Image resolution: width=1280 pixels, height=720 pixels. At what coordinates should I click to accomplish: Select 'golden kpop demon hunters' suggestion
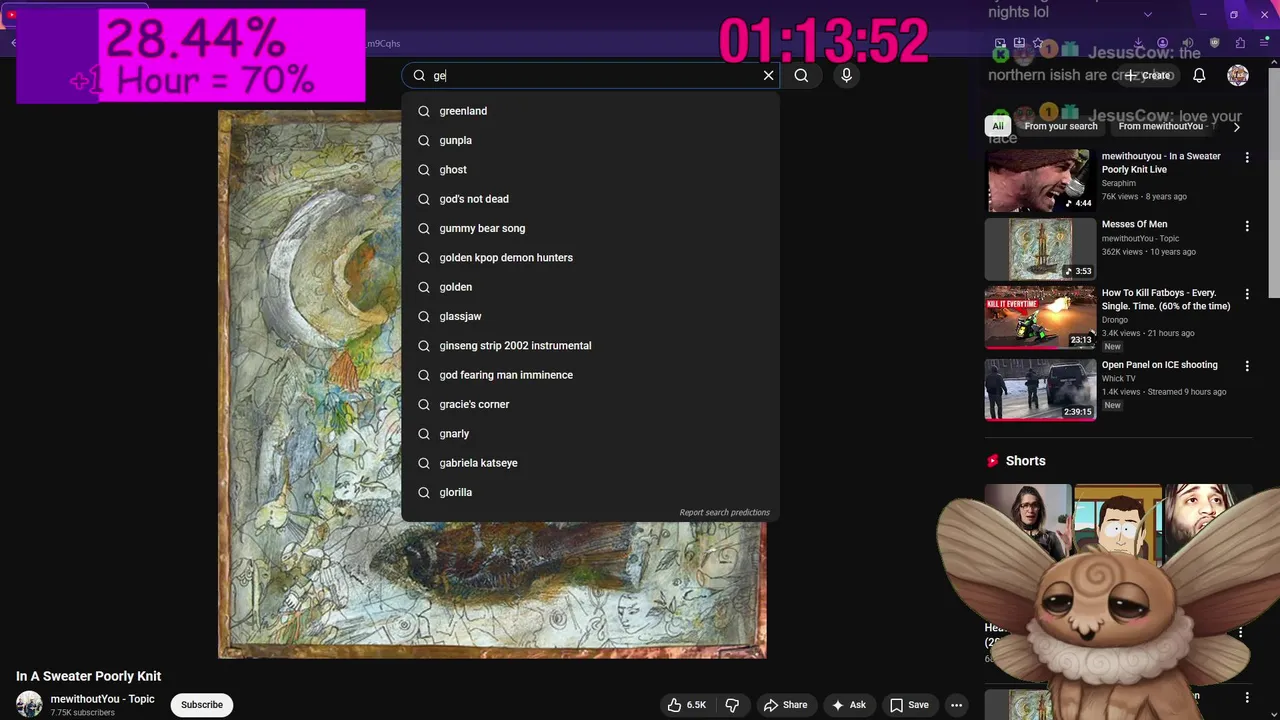click(x=590, y=258)
